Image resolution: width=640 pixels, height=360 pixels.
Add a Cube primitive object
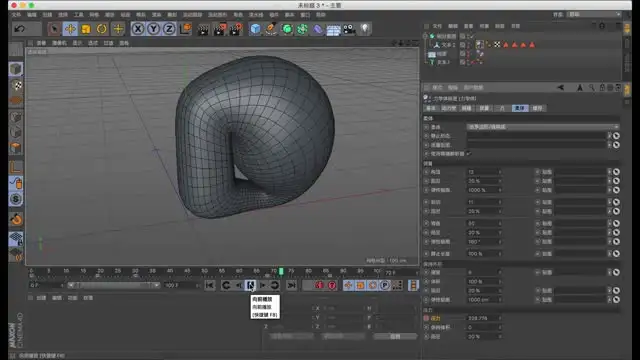click(x=255, y=29)
